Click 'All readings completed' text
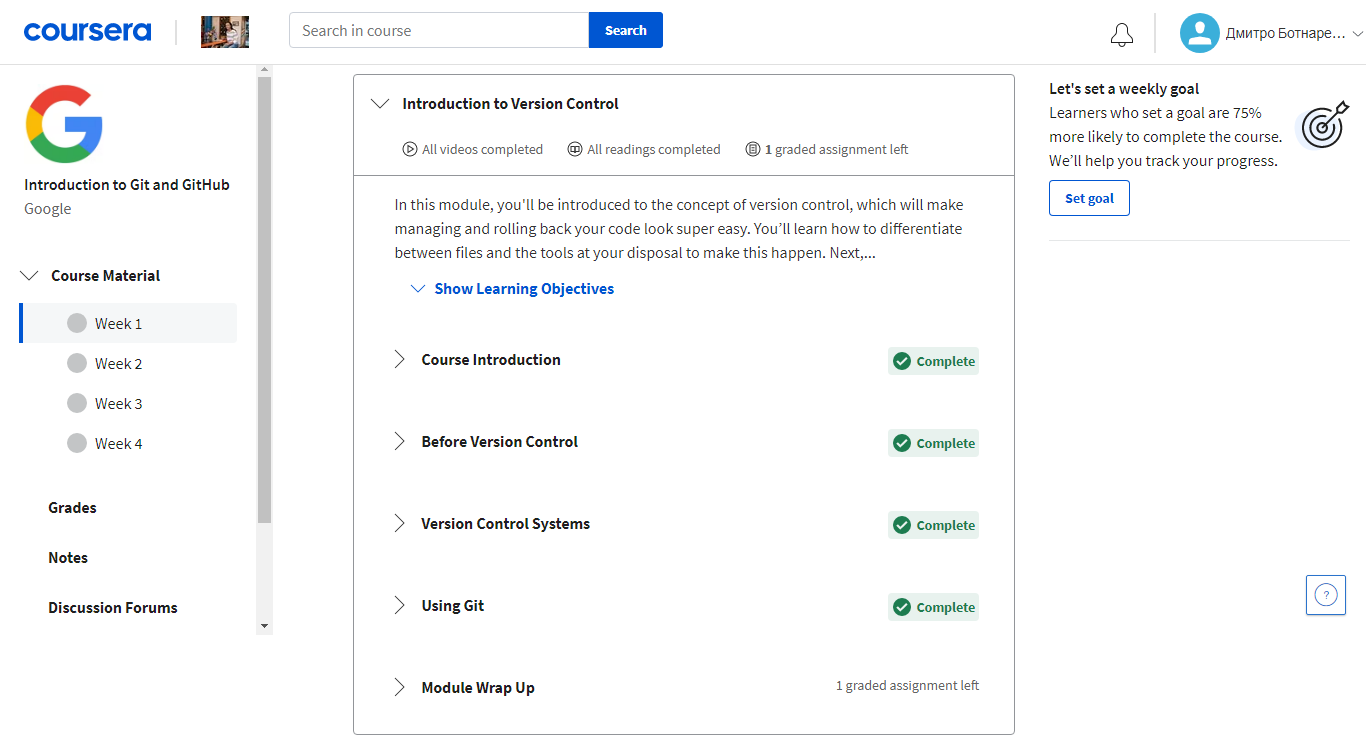The image size is (1366, 741). 654,149
